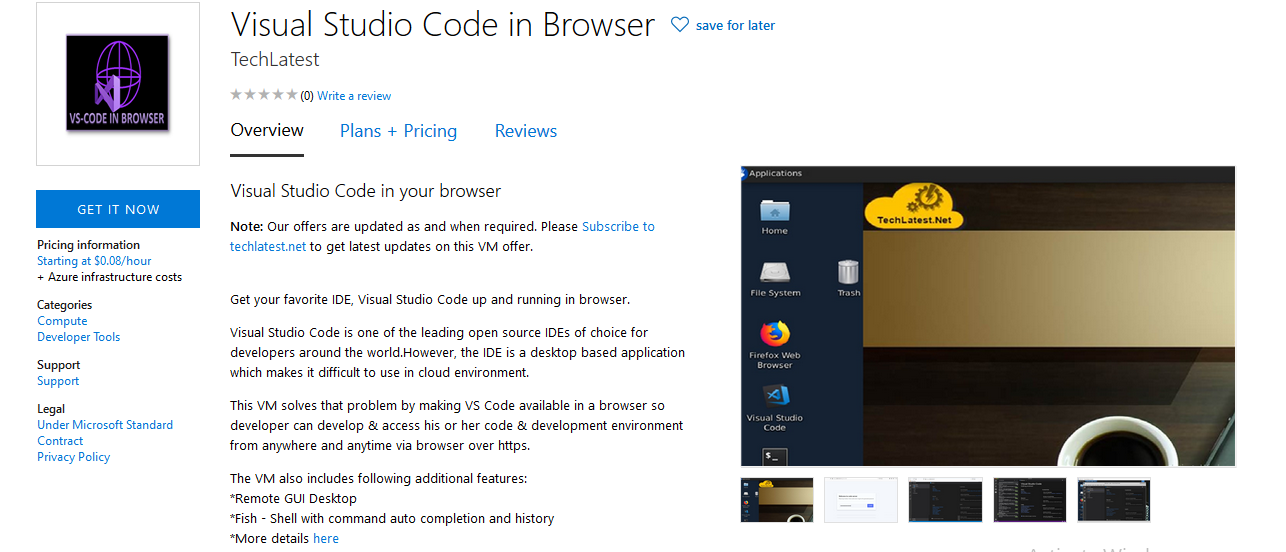1286x552 pixels.
Task: Click the Remote GUI Desktop feature line
Action: 293,498
